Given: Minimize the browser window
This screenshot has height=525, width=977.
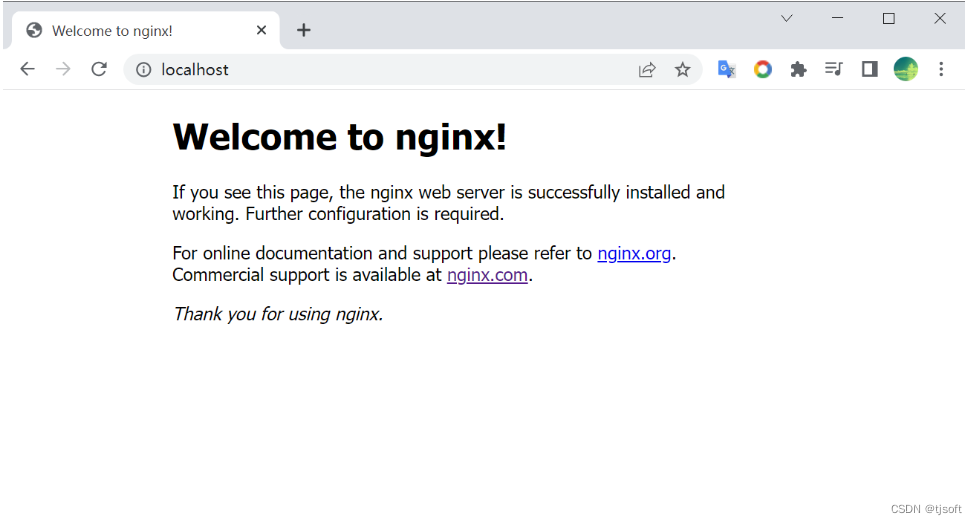Looking at the screenshot, I should pyautogui.click(x=837, y=19).
